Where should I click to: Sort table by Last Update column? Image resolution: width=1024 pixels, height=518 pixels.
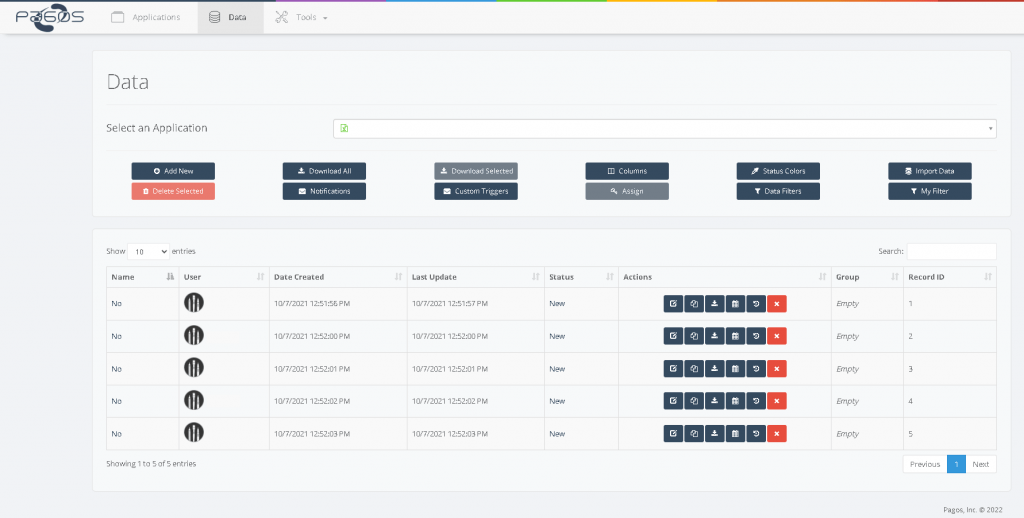click(475, 277)
